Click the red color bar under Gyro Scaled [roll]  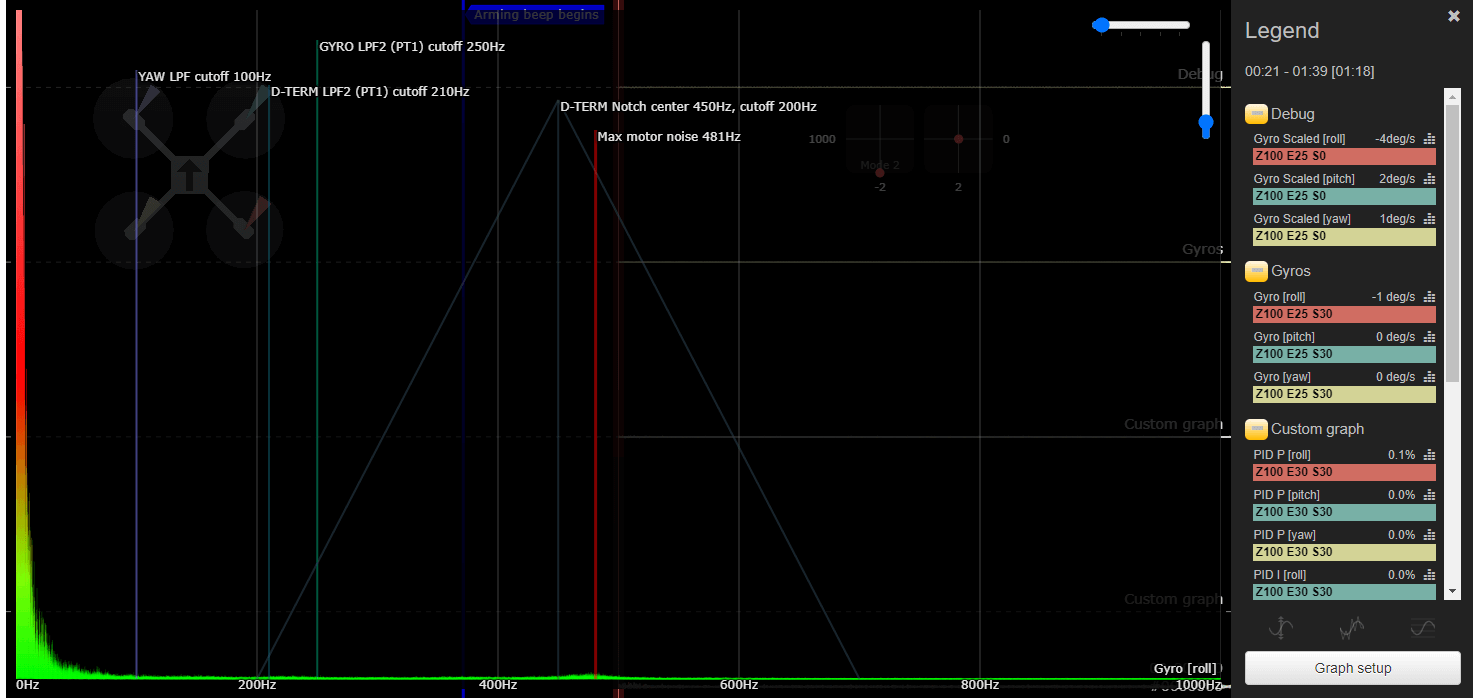(1344, 156)
